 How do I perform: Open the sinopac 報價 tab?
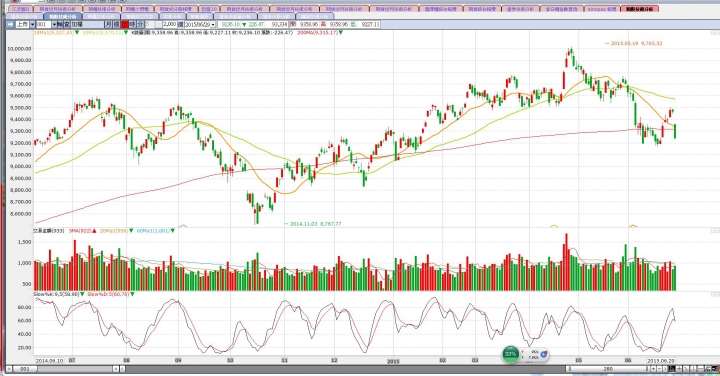[x=602, y=9]
